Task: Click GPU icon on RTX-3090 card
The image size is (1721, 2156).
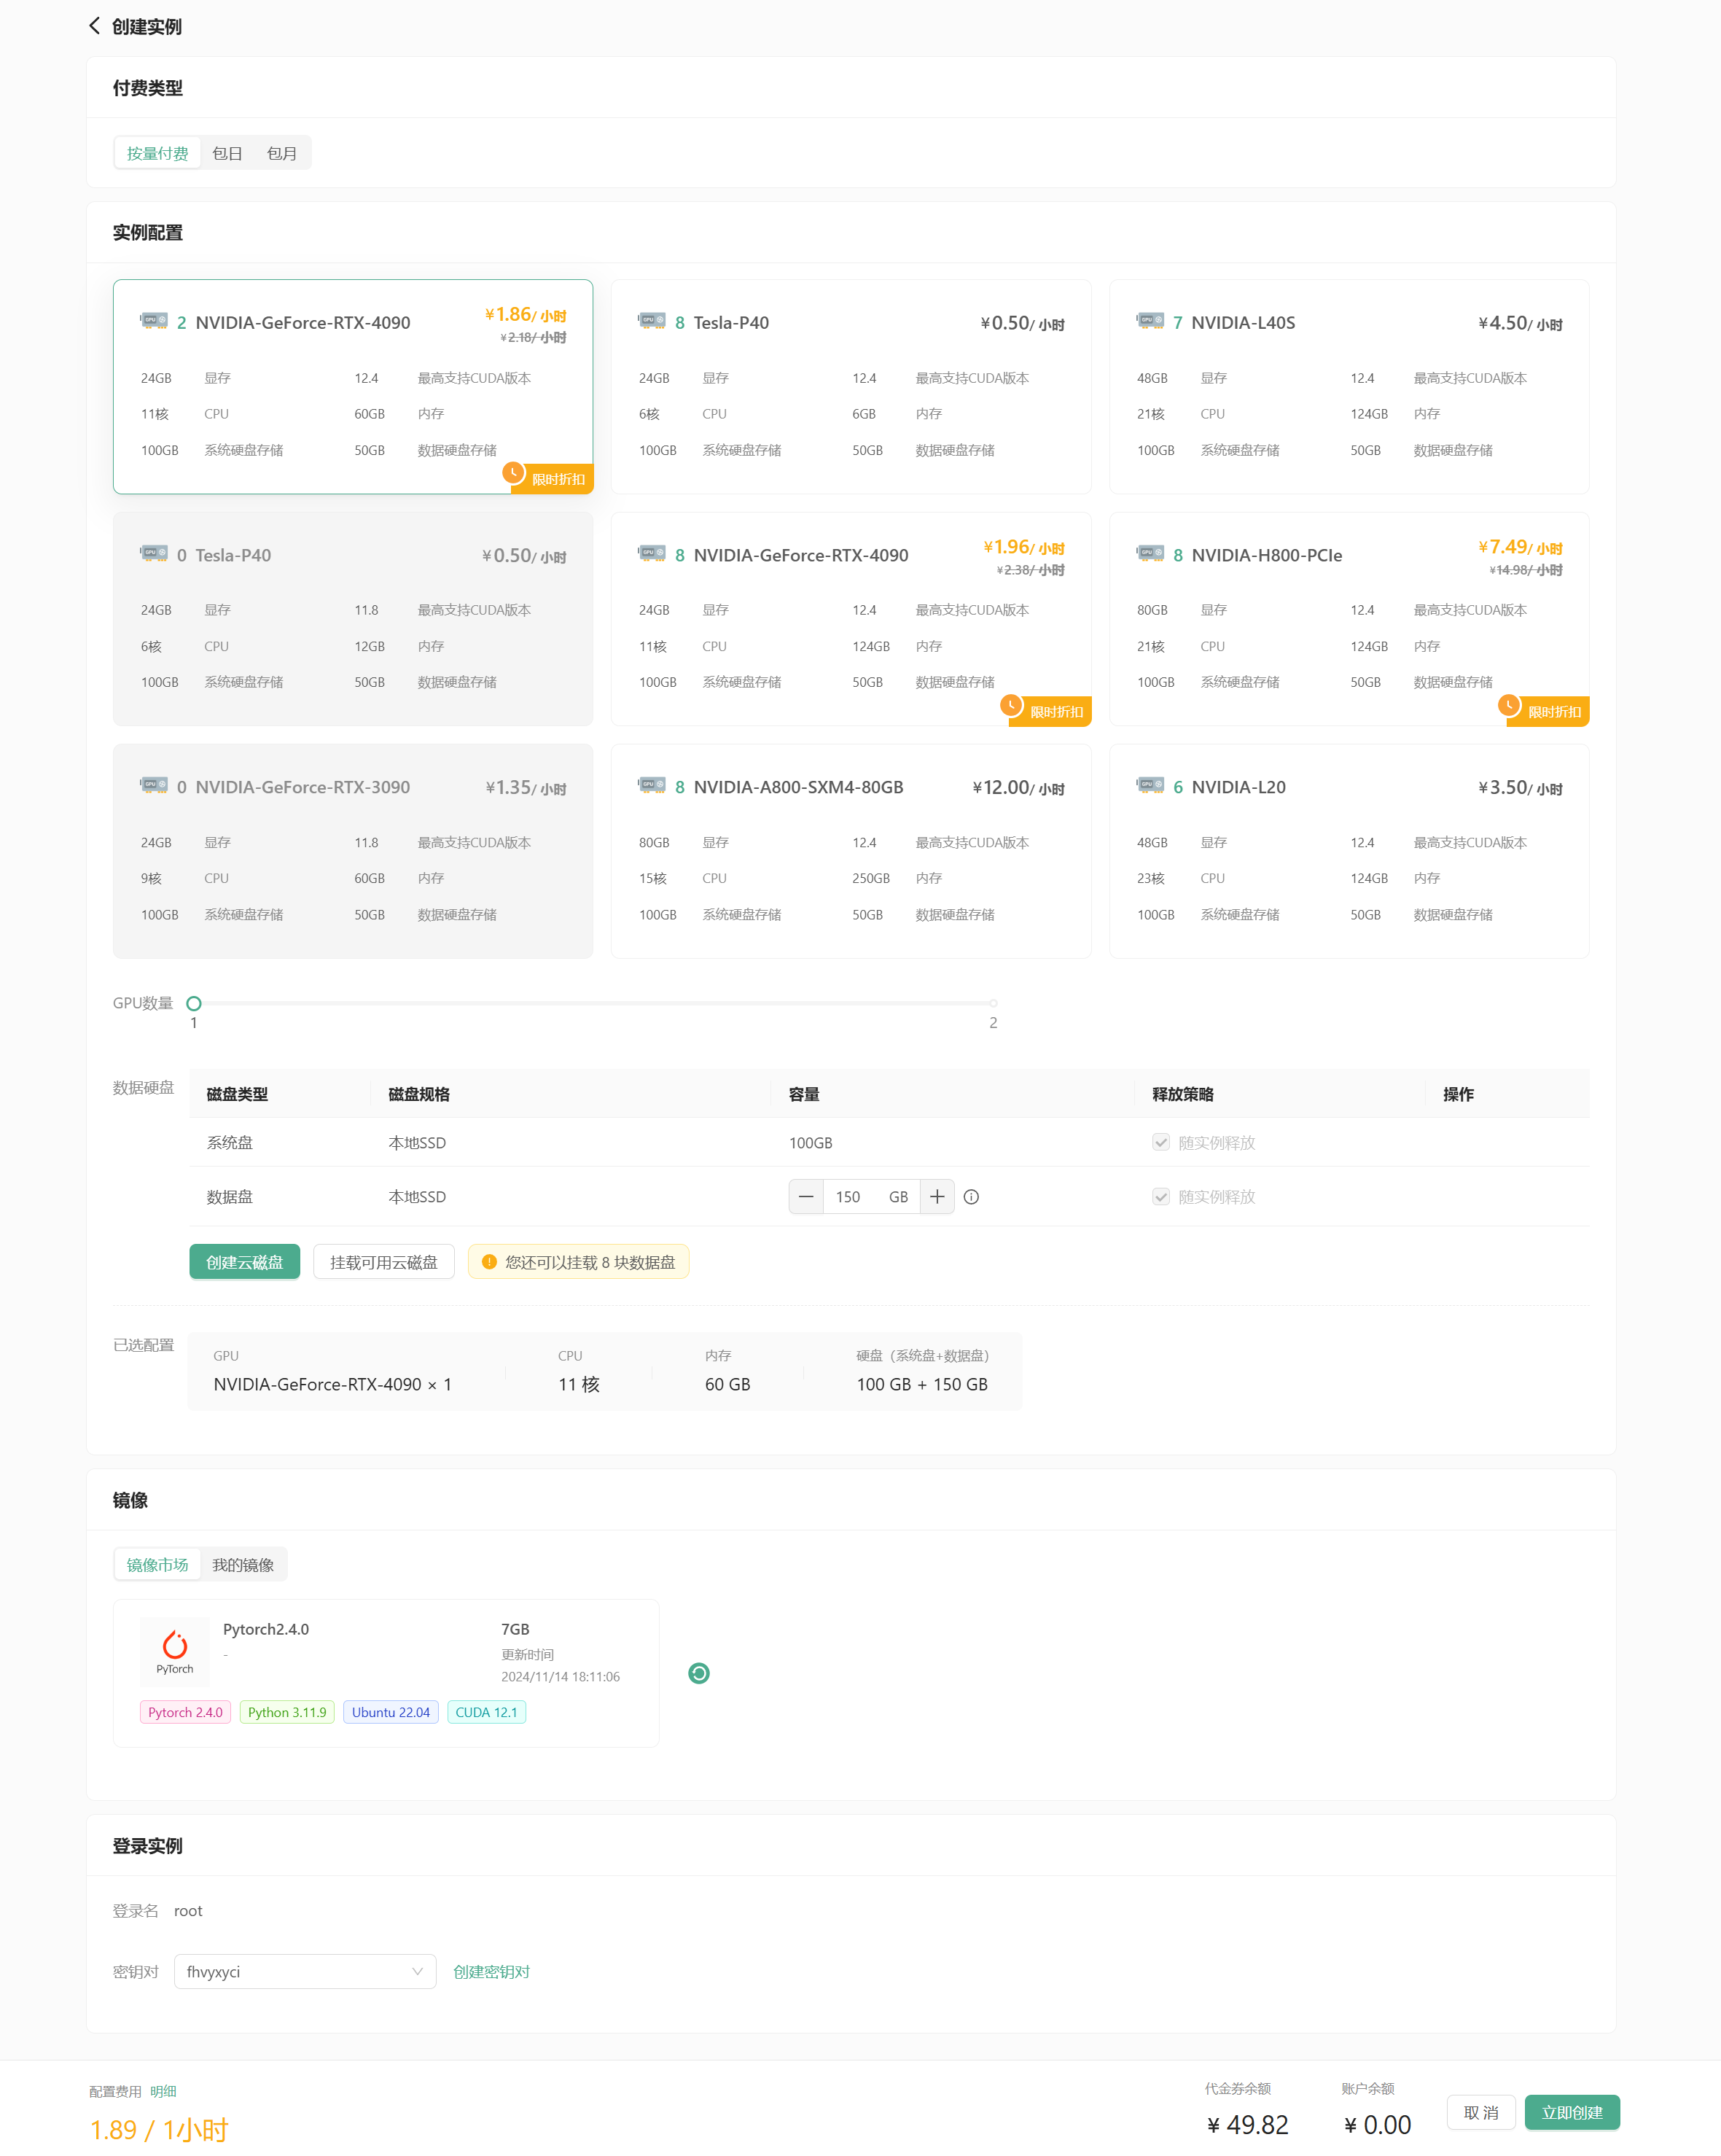Action: pyautogui.click(x=154, y=785)
